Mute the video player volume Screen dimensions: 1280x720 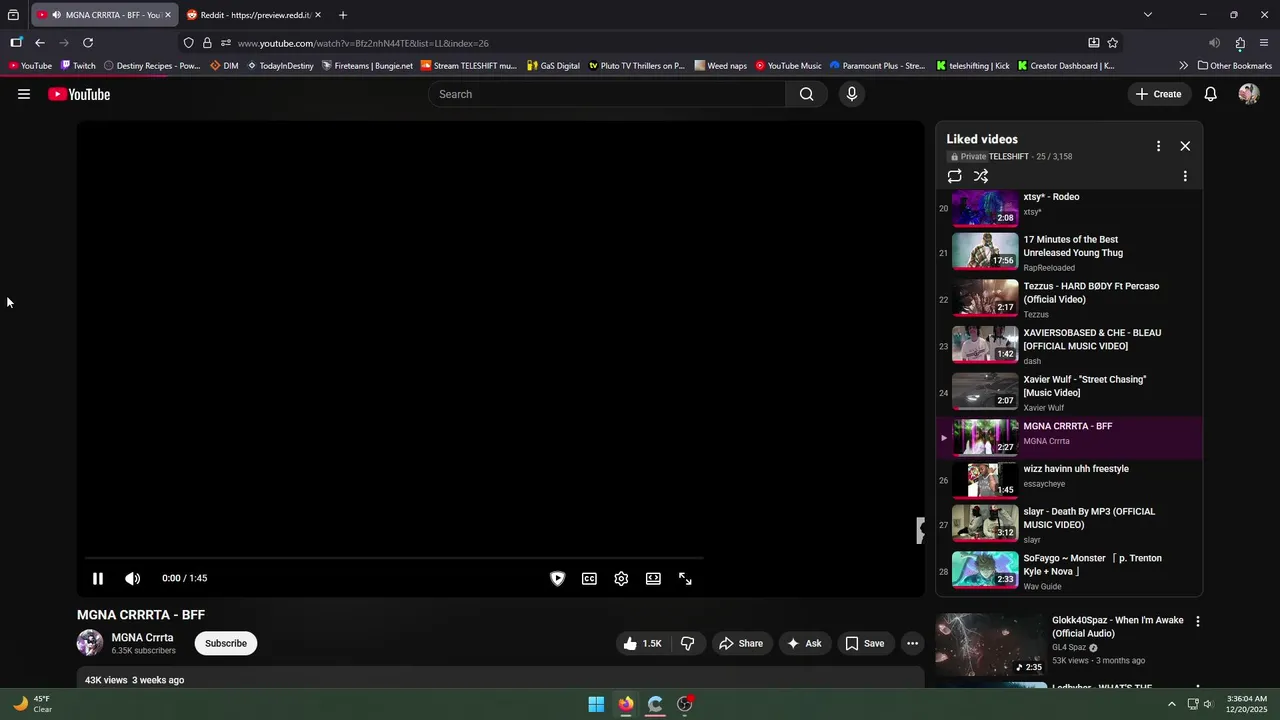132,578
